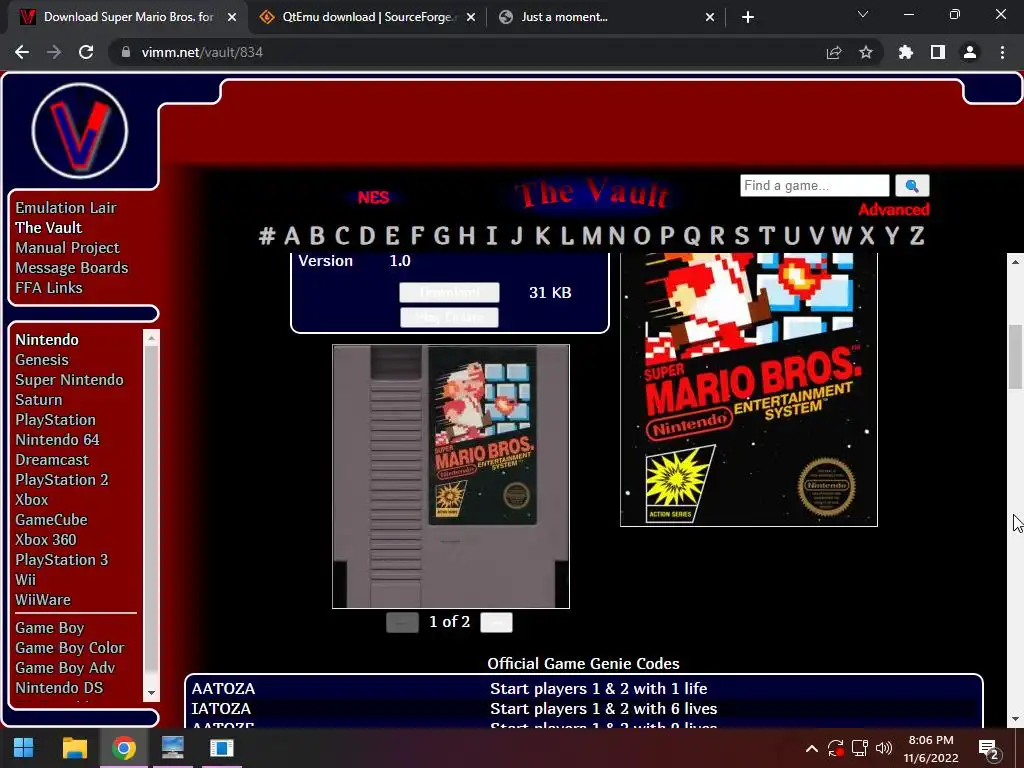Open FFA Links page
The width and height of the screenshot is (1024, 768).
[49, 288]
